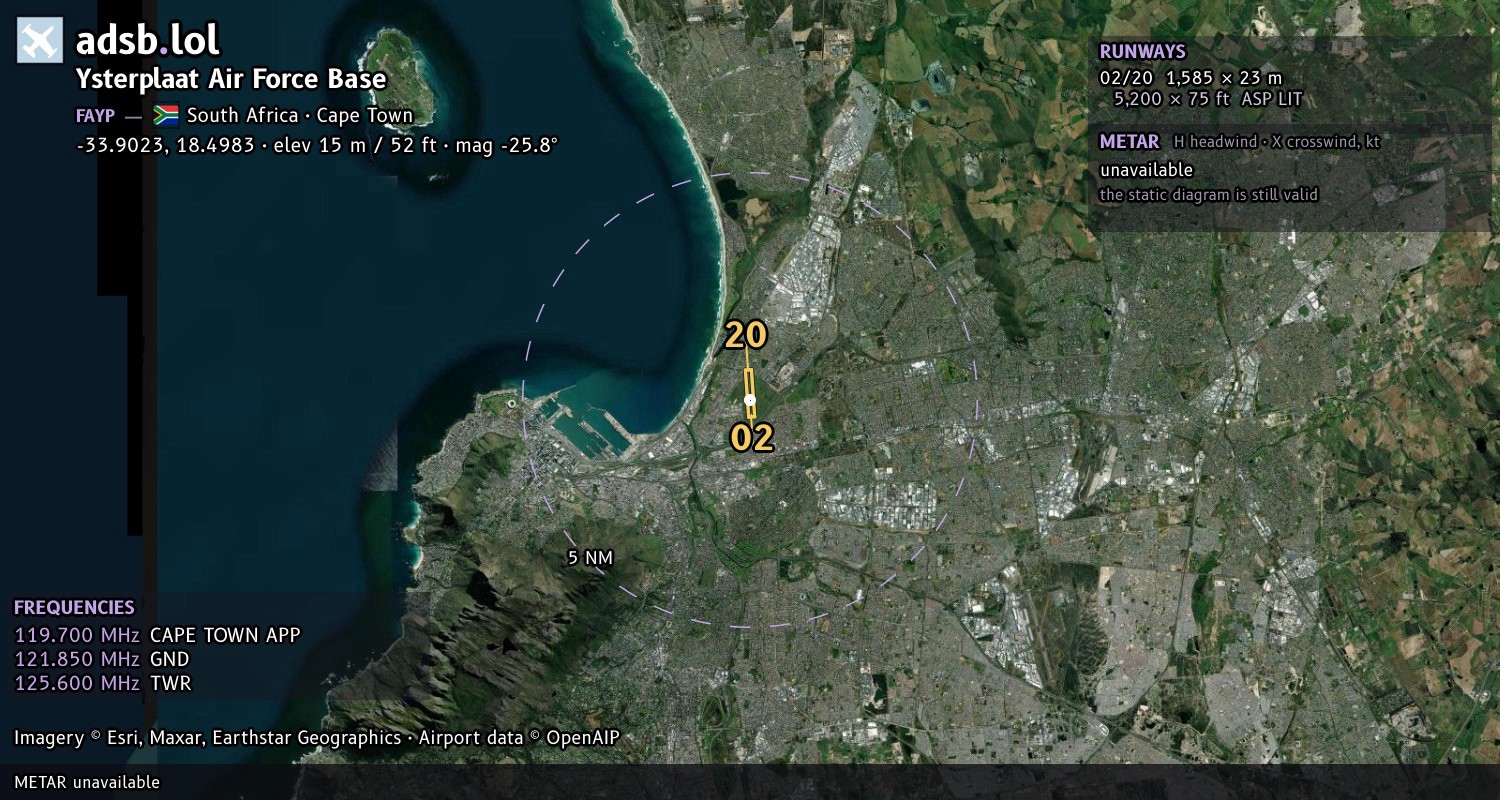Viewport: 1500px width, 800px height.
Task: Click the 5 NM range ring label
Action: click(590, 558)
